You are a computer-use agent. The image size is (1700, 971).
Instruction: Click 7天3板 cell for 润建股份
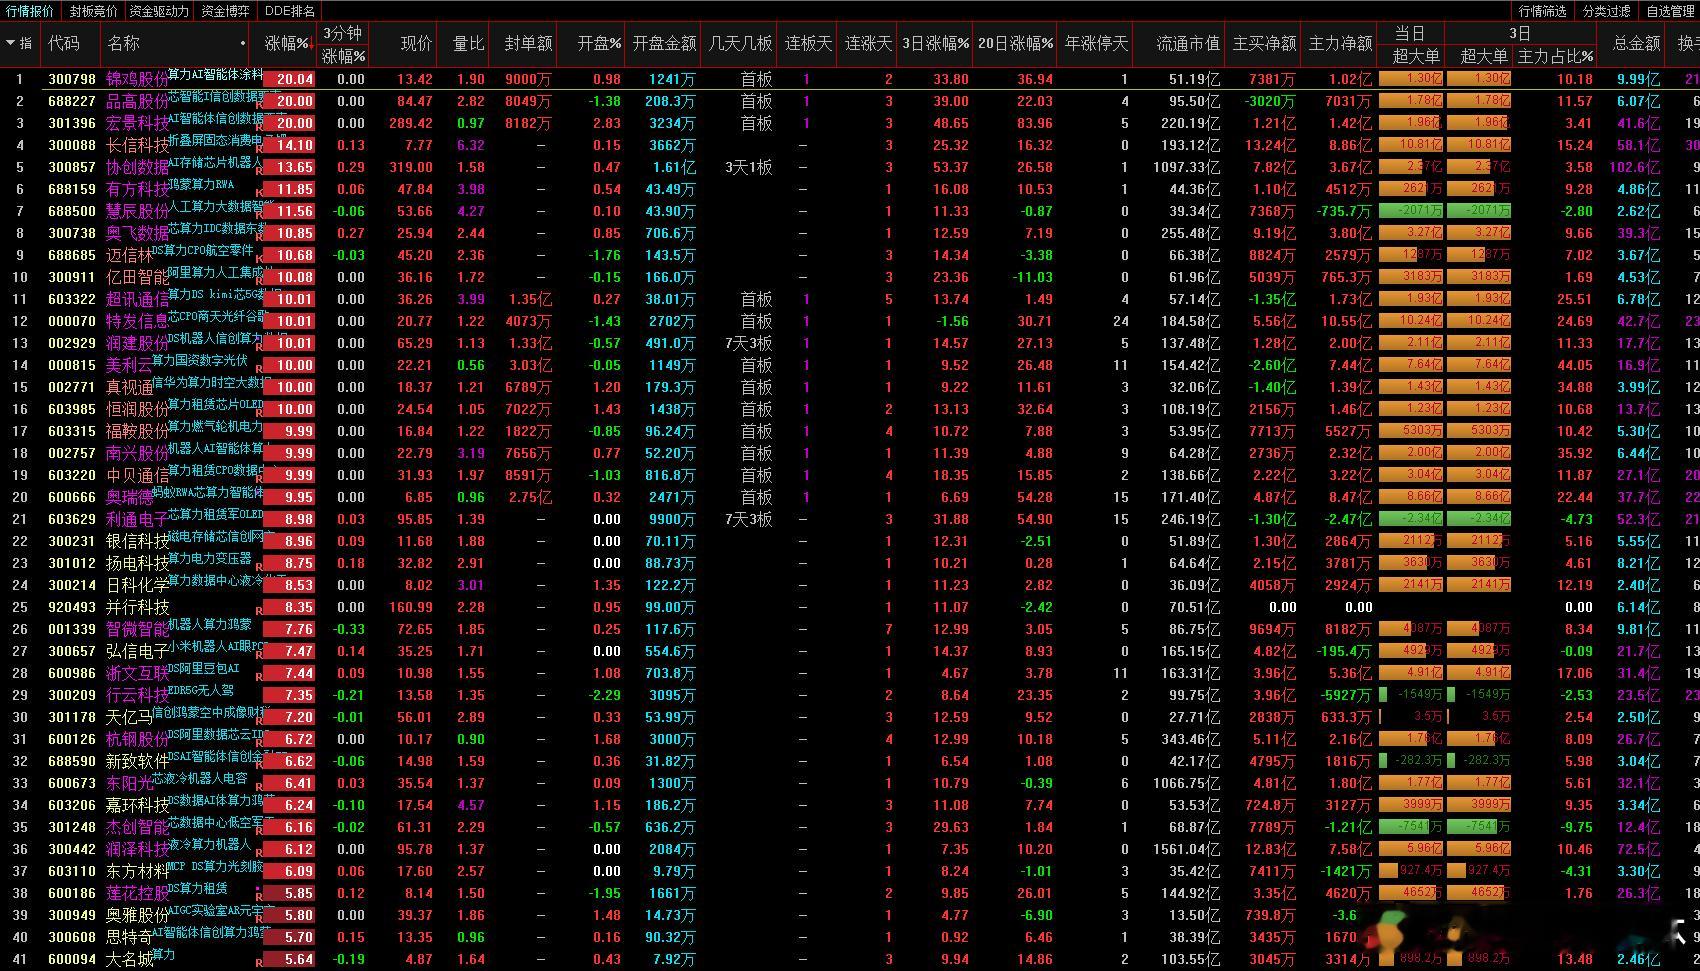748,343
